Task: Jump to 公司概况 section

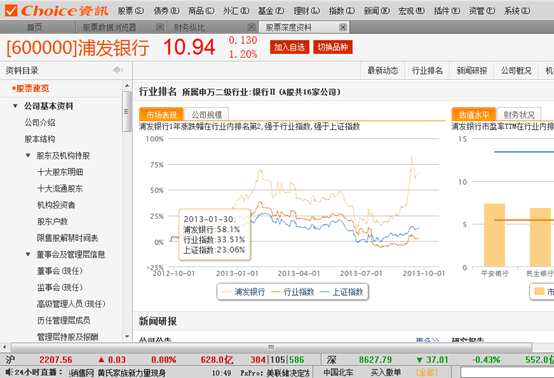Action: [516, 71]
